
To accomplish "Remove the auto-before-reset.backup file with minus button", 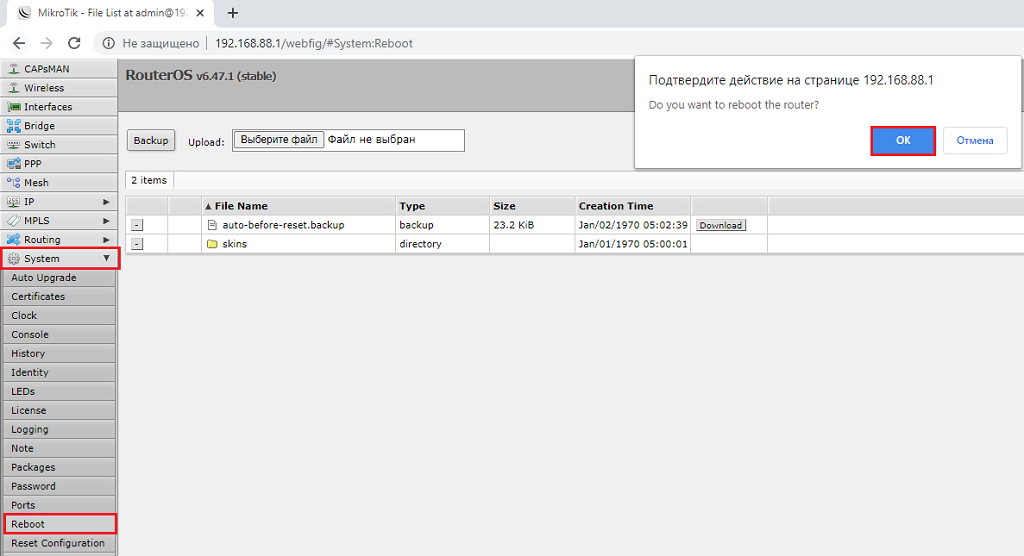I will click(137, 226).
